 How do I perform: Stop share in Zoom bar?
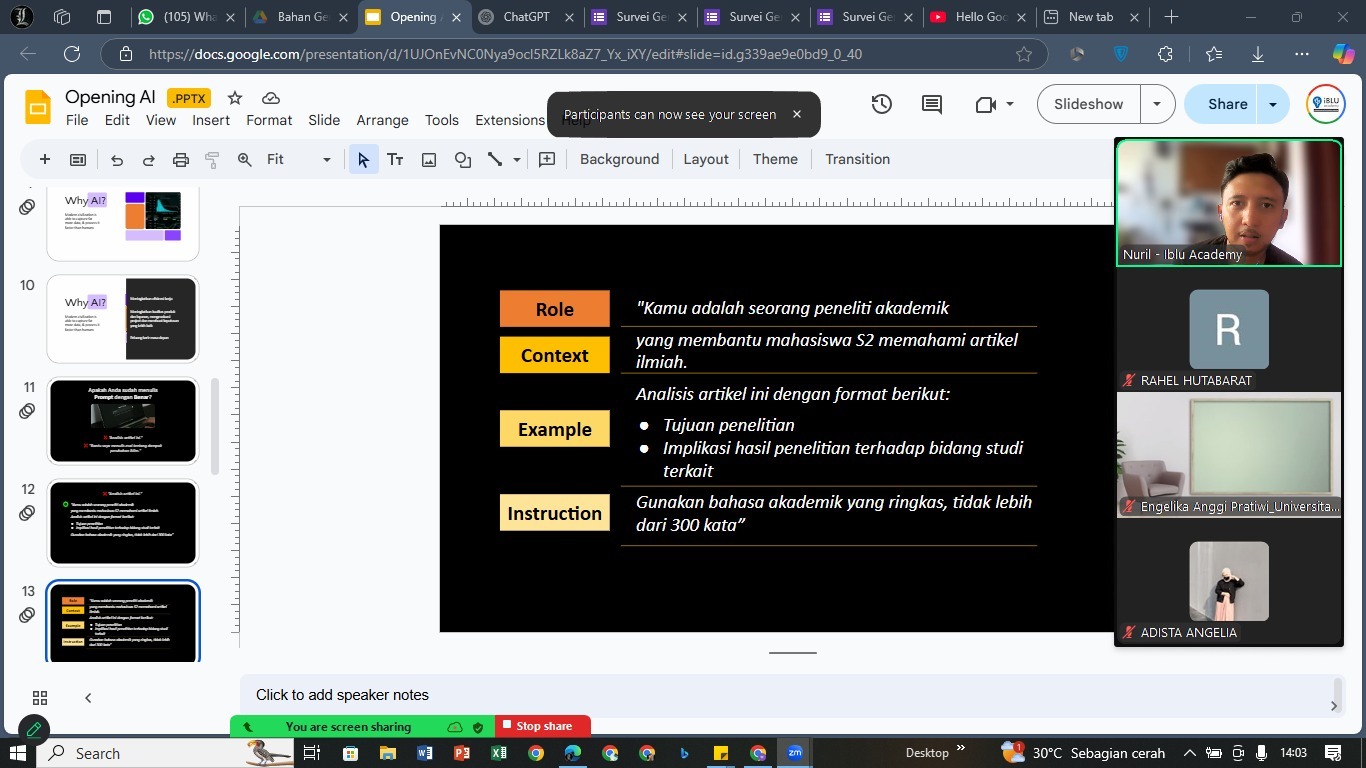tap(543, 726)
